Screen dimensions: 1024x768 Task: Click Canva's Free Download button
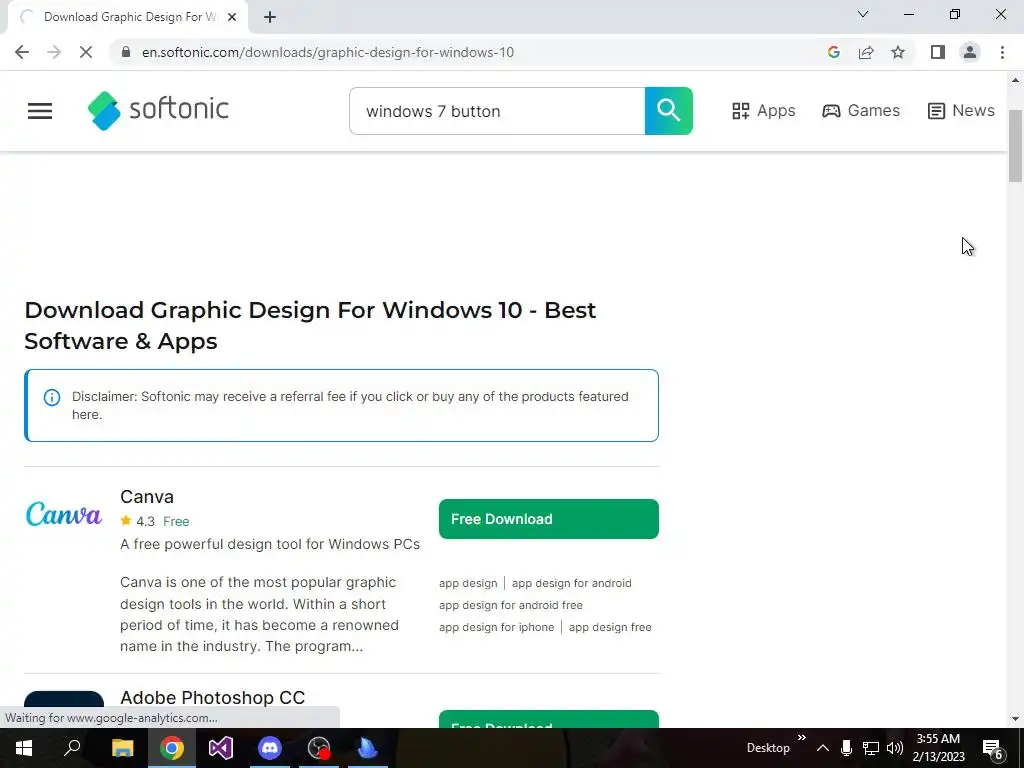(549, 519)
